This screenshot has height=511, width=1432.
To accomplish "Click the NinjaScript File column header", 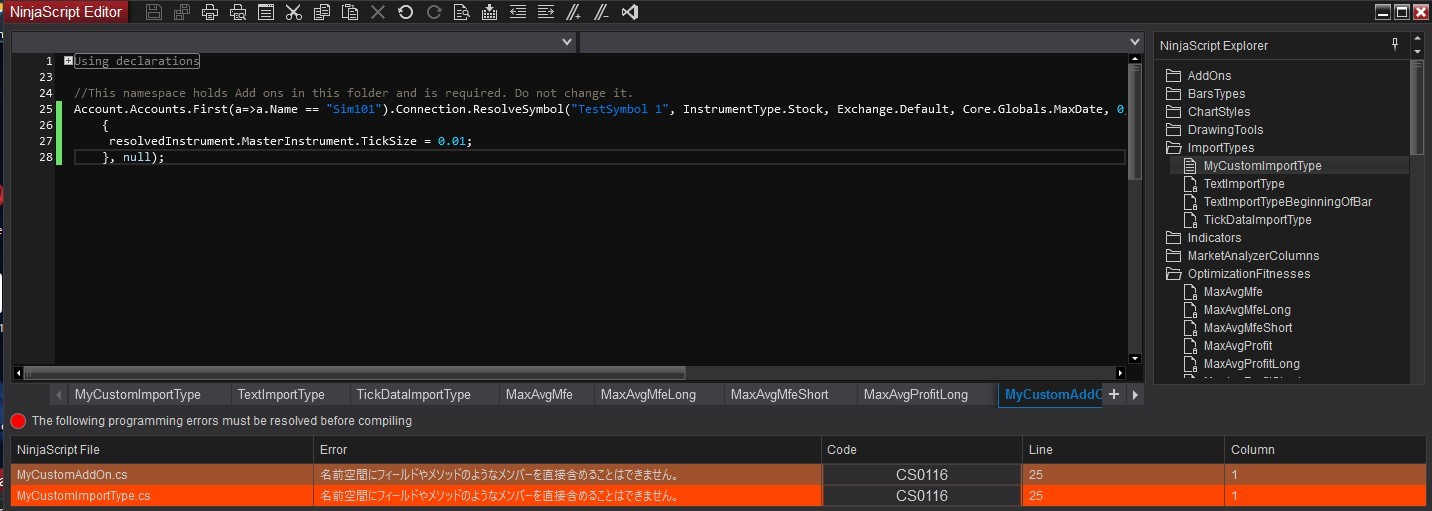I will point(162,450).
